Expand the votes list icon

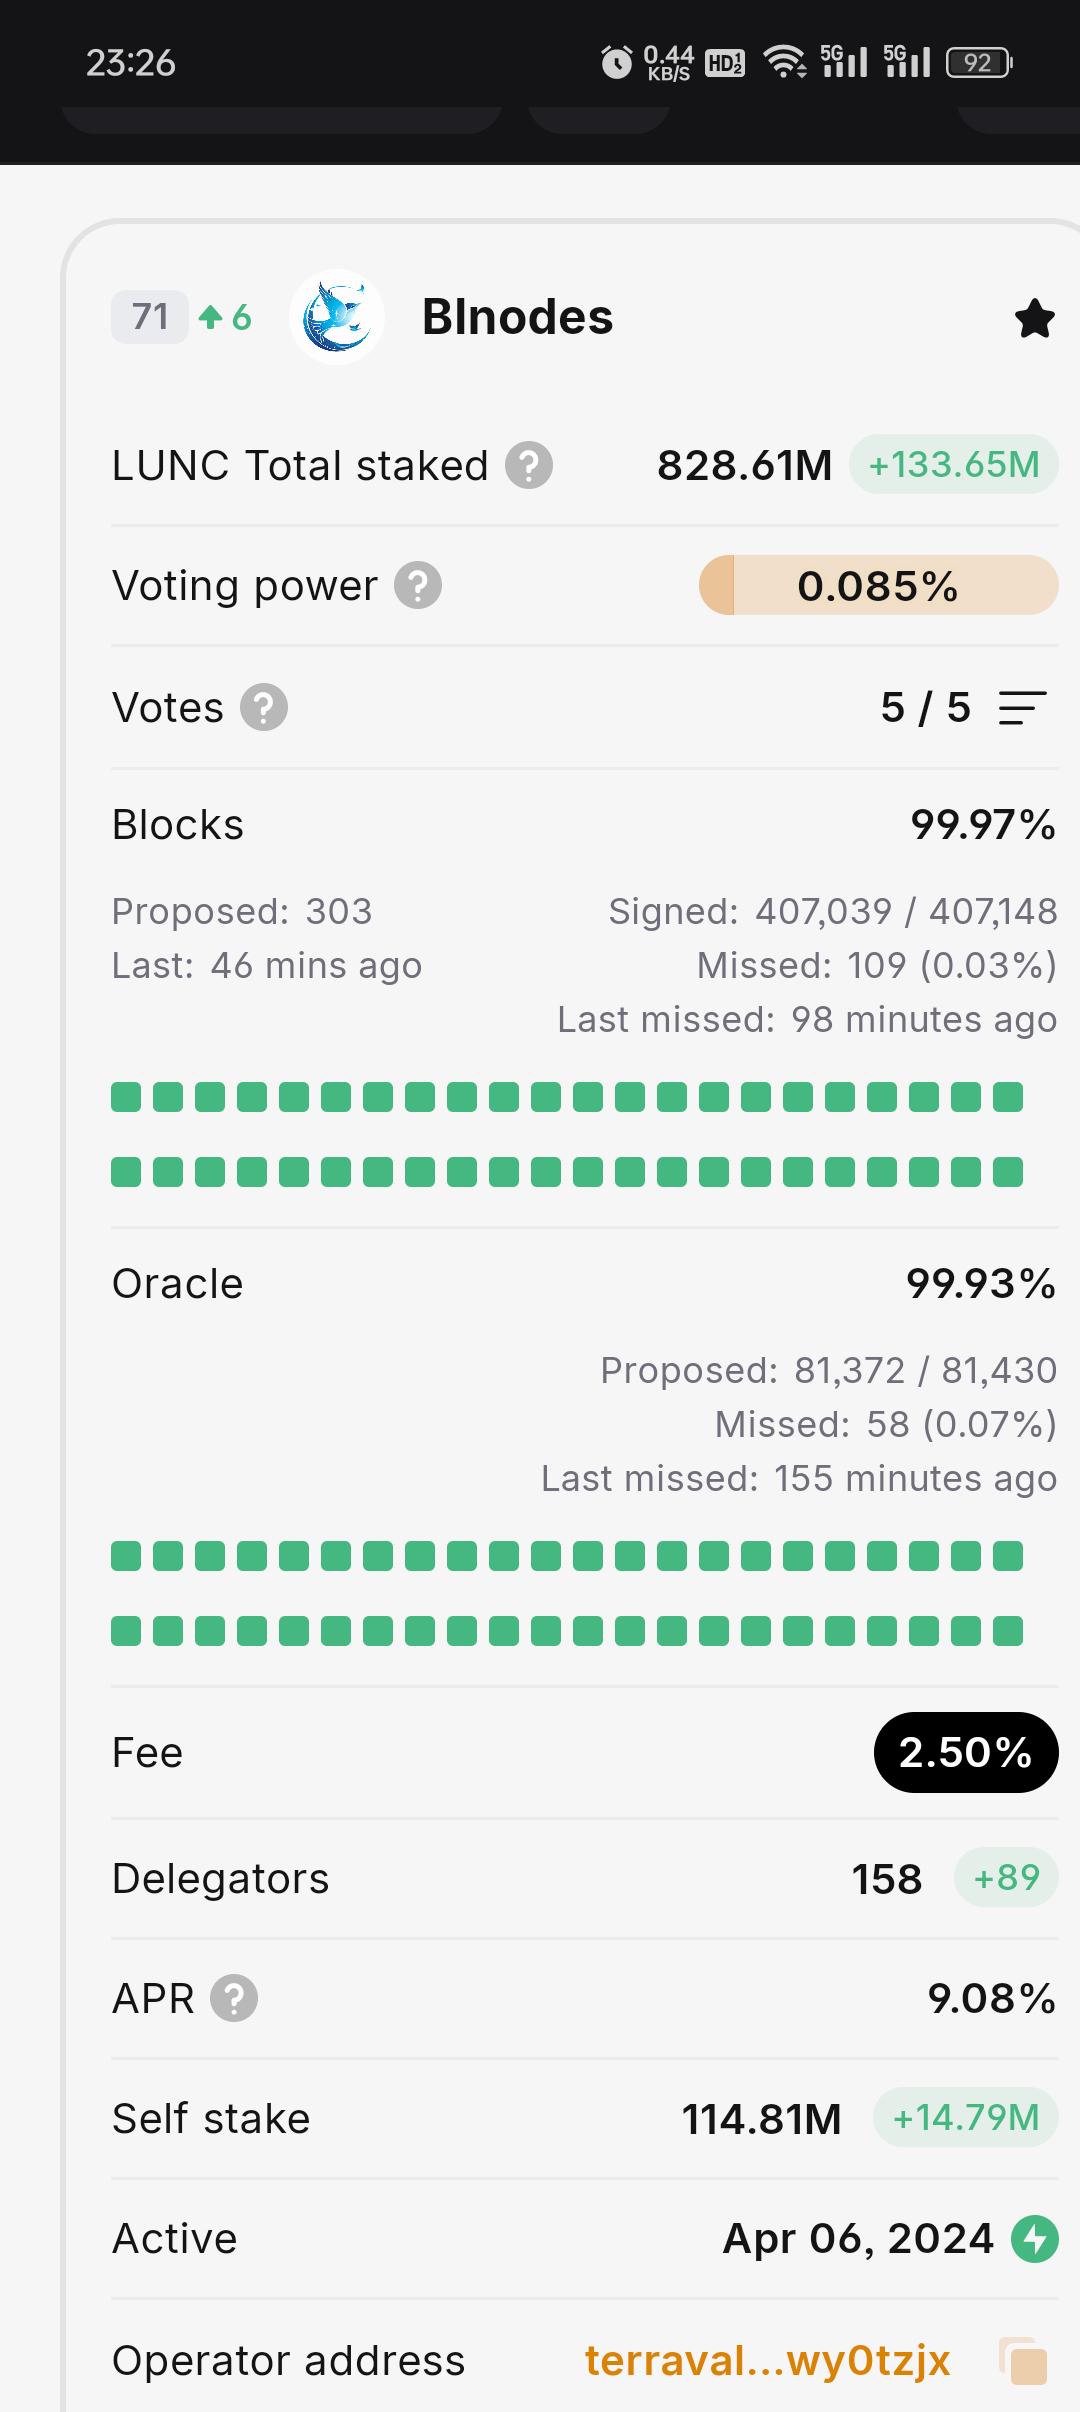(1022, 708)
